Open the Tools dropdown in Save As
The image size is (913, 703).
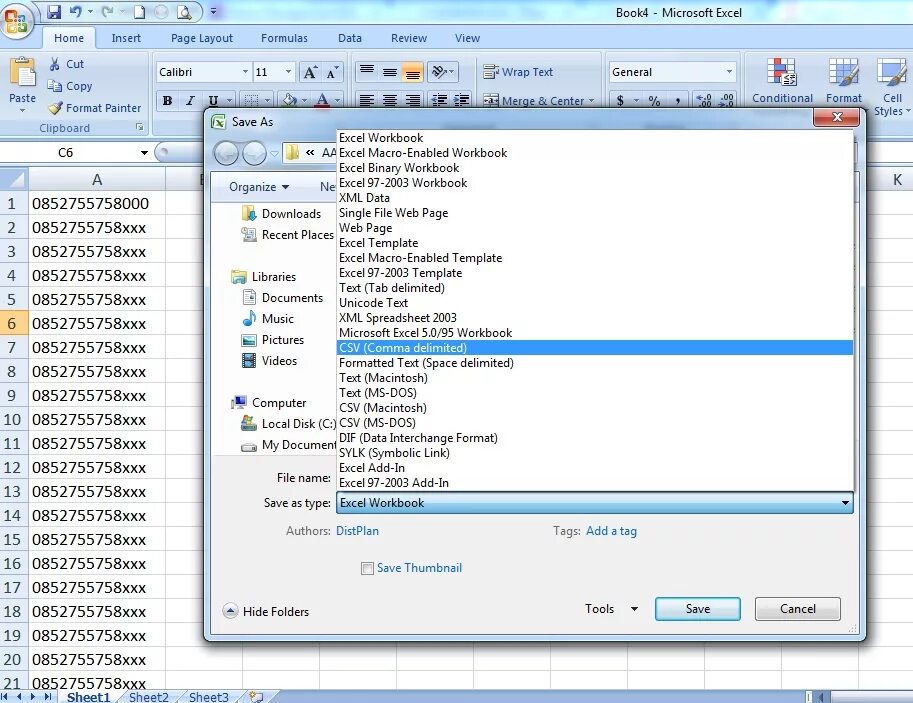[611, 609]
